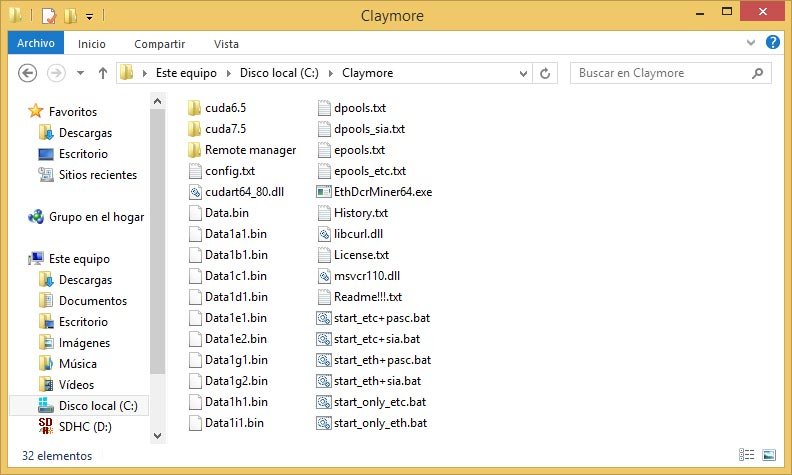Open the Inicio ribbon tab

(x=92, y=44)
